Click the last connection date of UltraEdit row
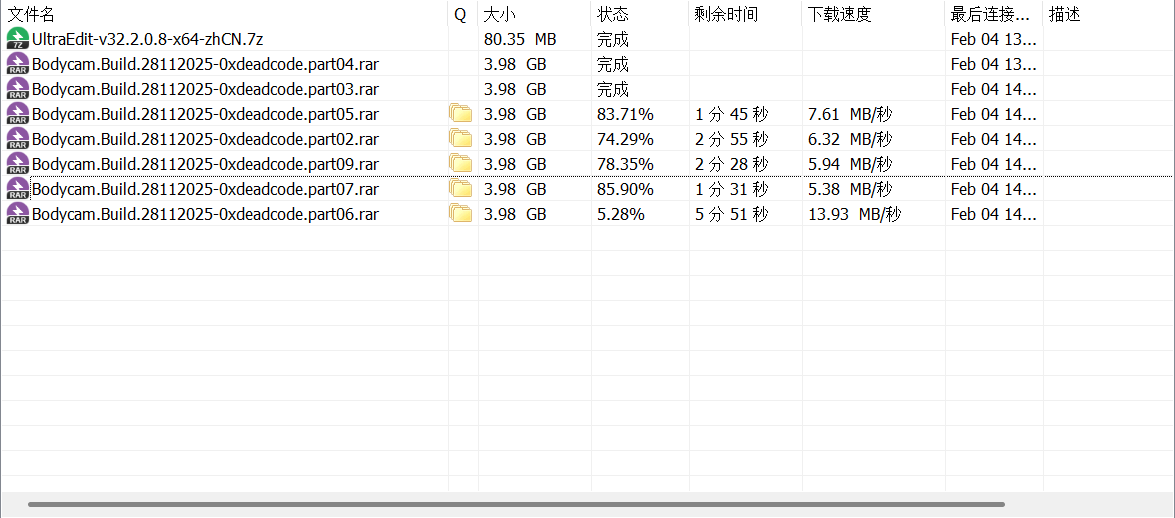This screenshot has height=518, width=1175. pyautogui.click(x=994, y=39)
